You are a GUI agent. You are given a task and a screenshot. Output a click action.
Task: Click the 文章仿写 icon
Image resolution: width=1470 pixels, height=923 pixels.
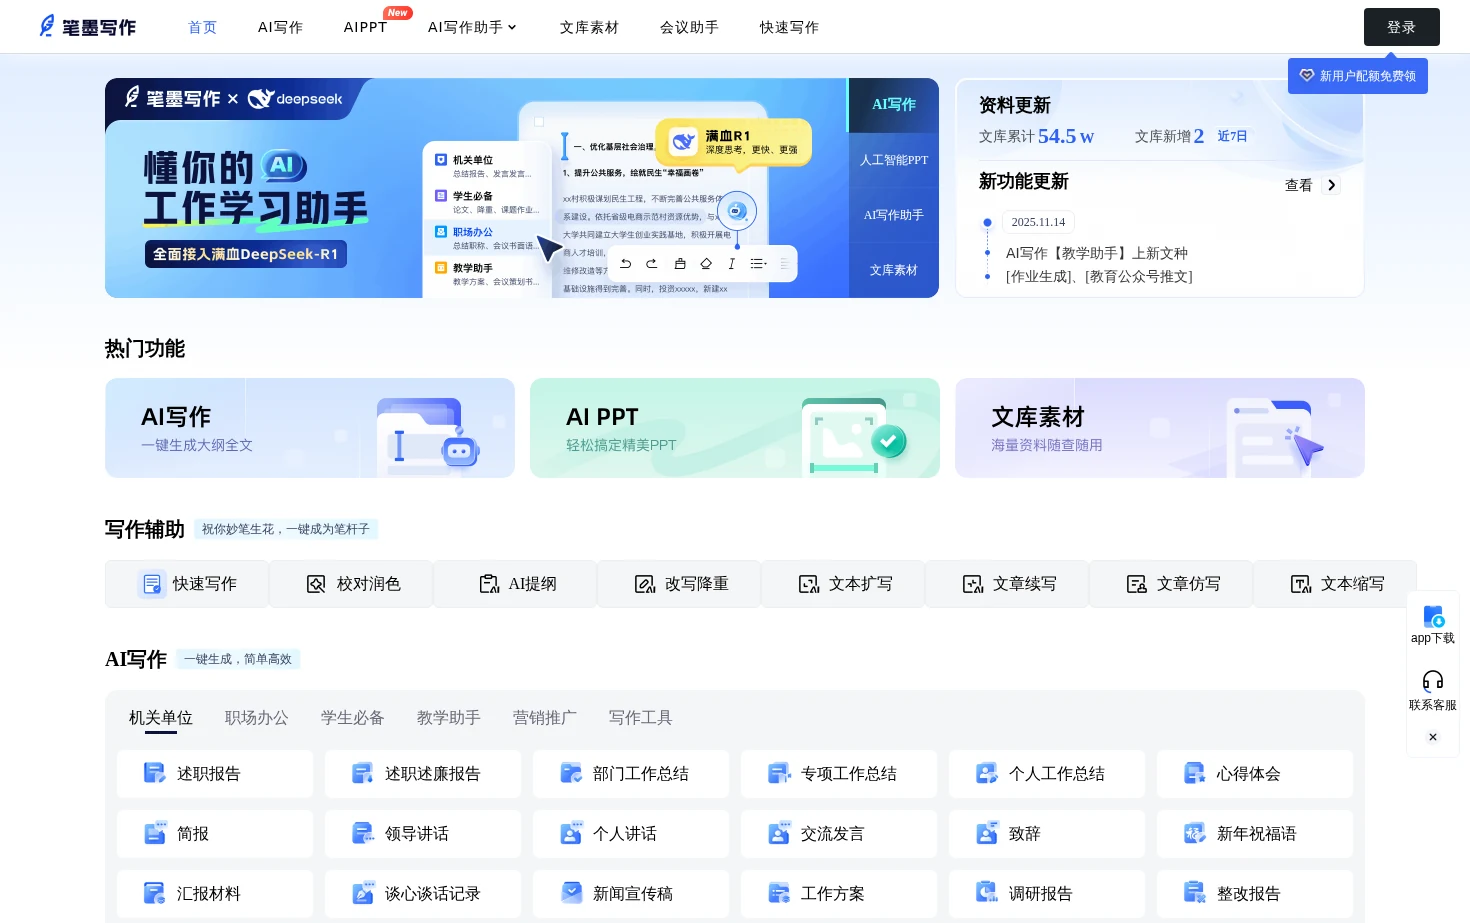1137,584
